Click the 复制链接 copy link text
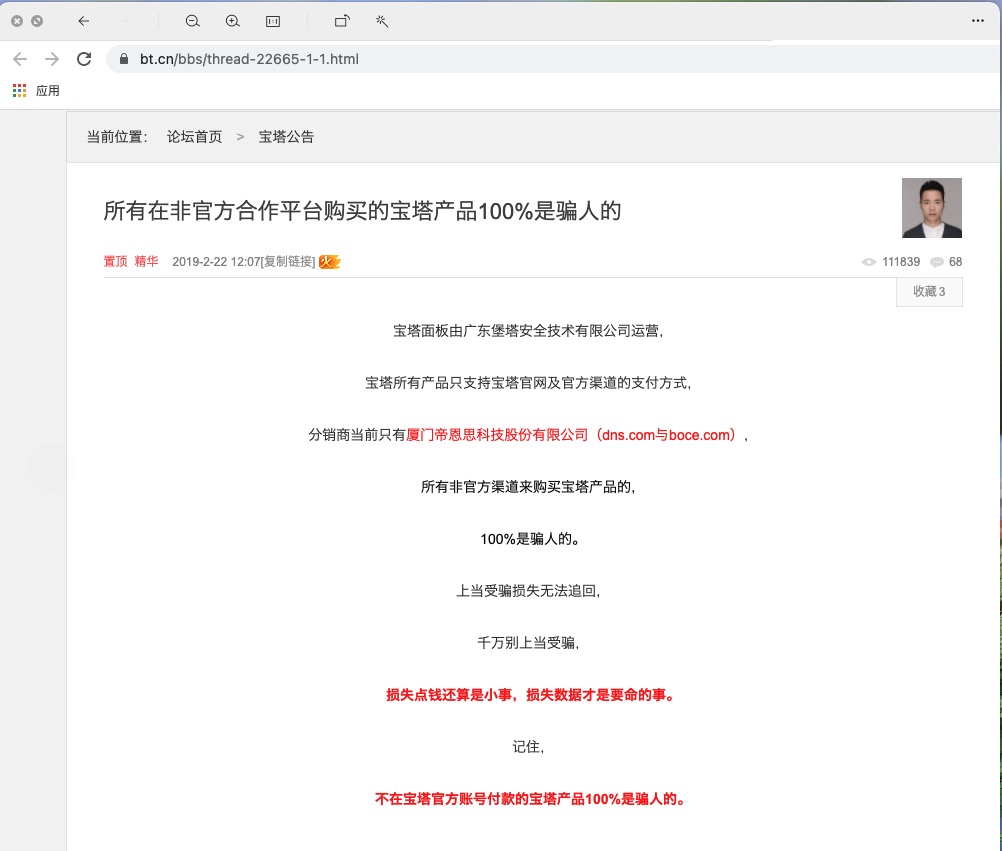 point(288,262)
